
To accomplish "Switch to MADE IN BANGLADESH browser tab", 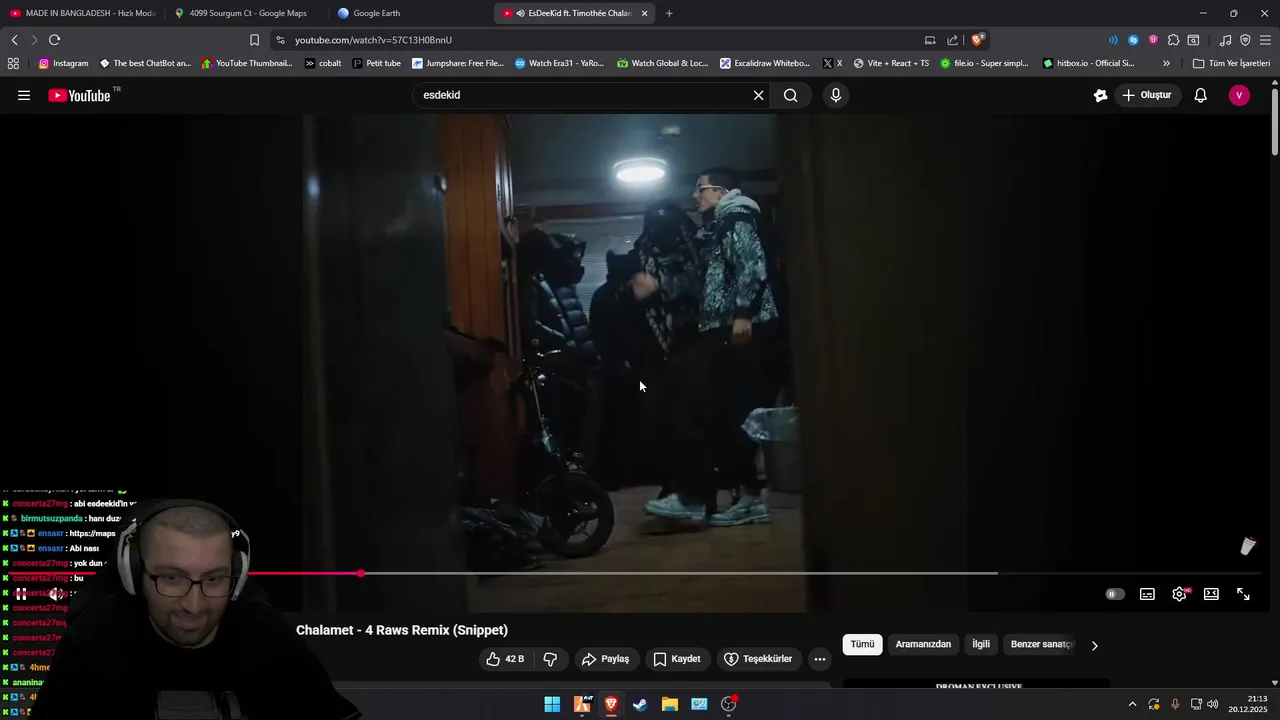I will tap(82, 13).
